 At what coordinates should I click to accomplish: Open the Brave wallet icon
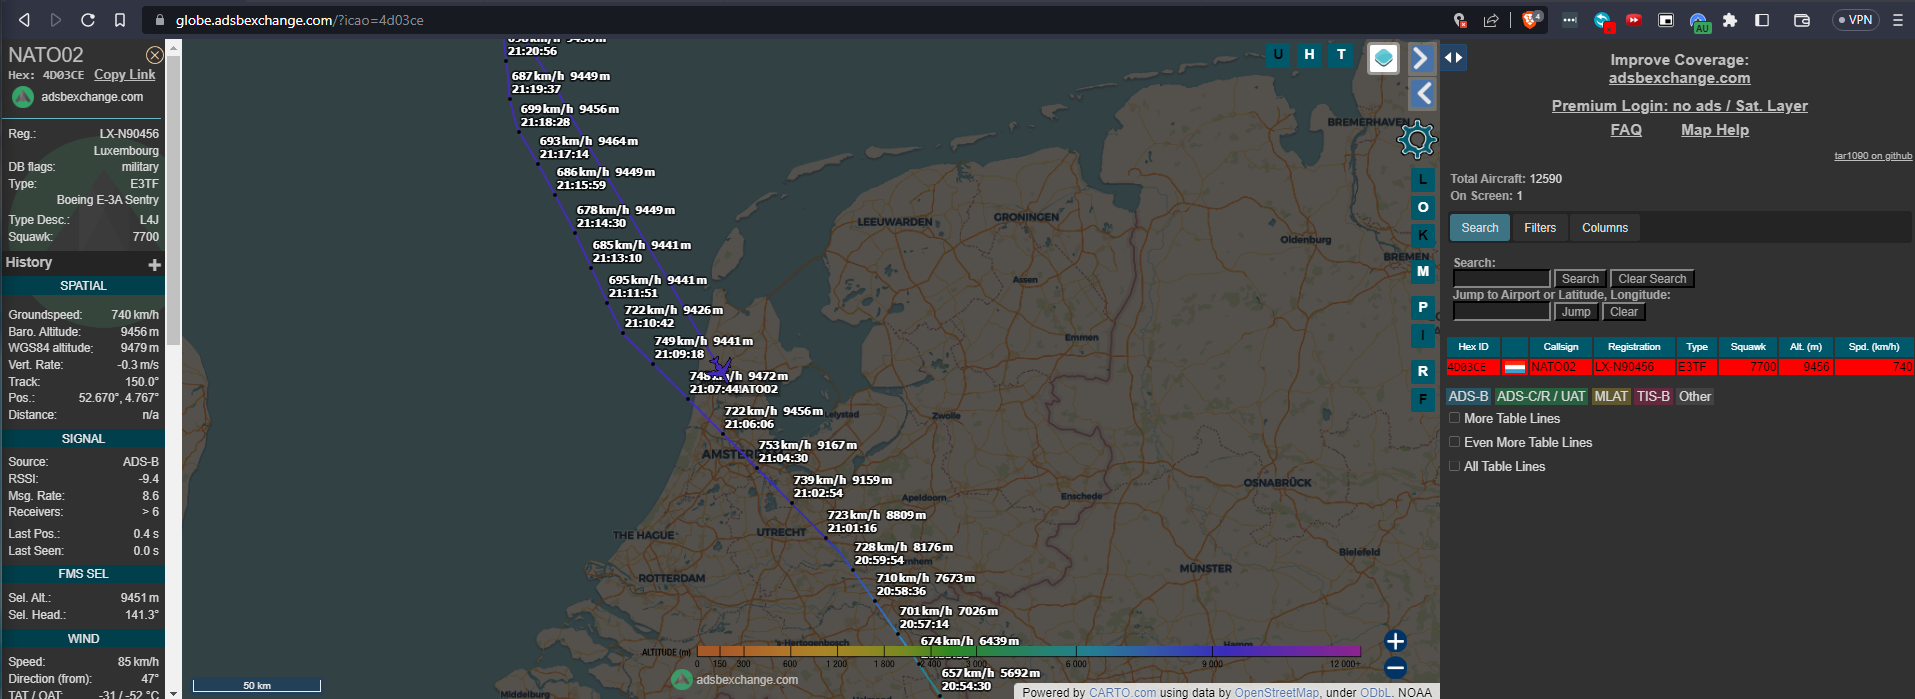point(1802,20)
